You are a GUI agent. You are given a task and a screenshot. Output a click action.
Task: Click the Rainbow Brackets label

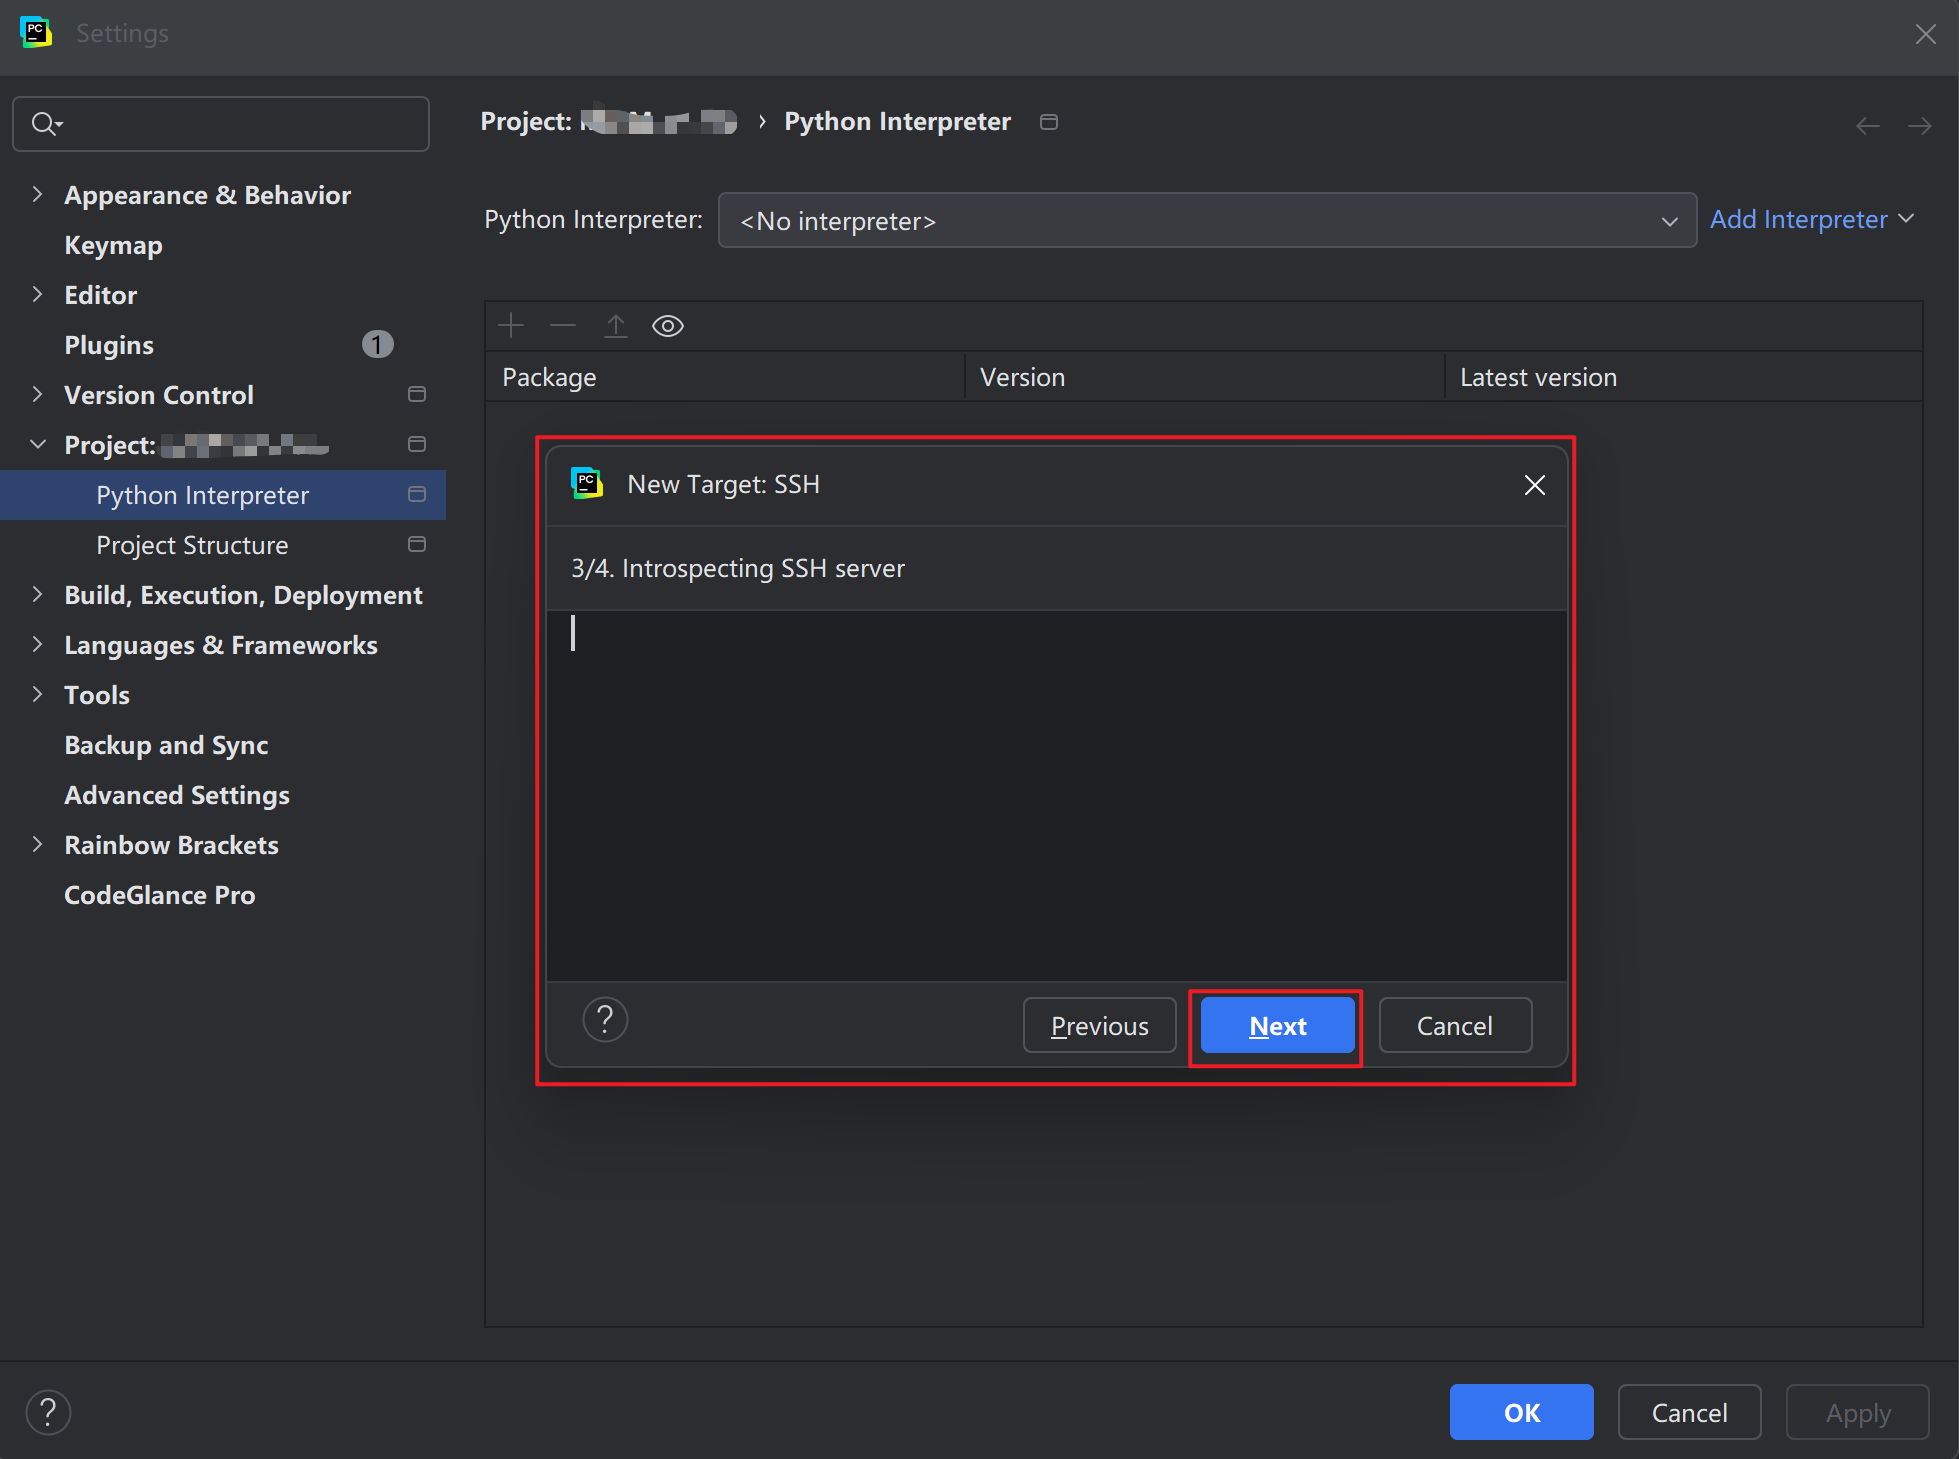click(x=171, y=845)
